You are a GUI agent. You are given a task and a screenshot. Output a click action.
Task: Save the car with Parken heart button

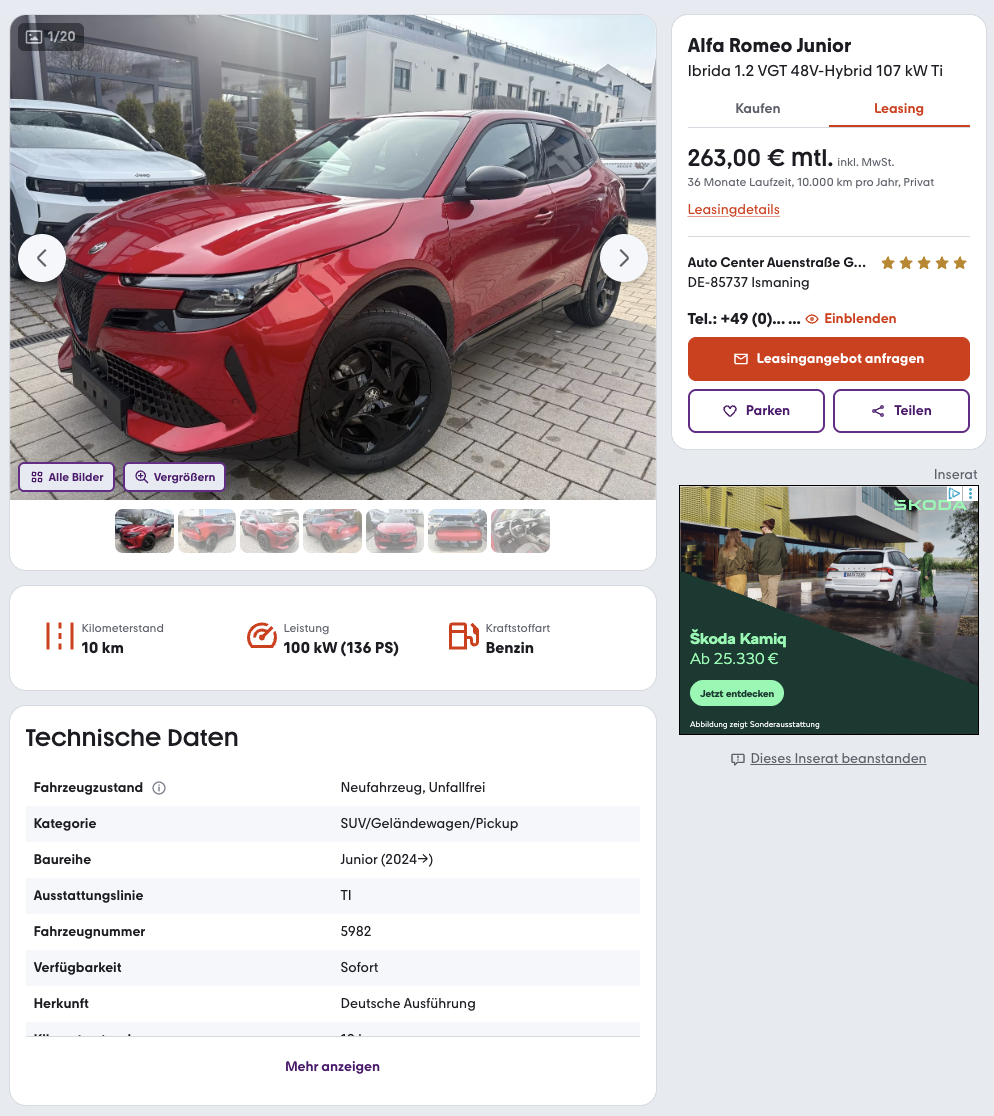point(756,411)
